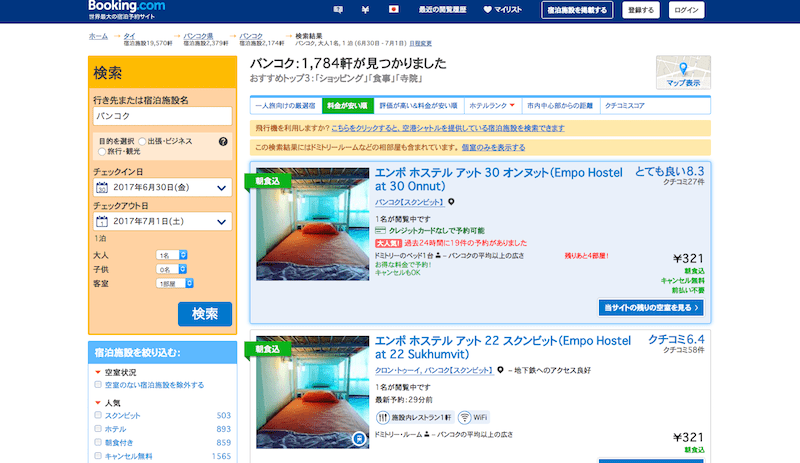Image resolution: width=800 pixels, height=463 pixels.
Task: Open the Japan flag language selector
Action: click(393, 9)
